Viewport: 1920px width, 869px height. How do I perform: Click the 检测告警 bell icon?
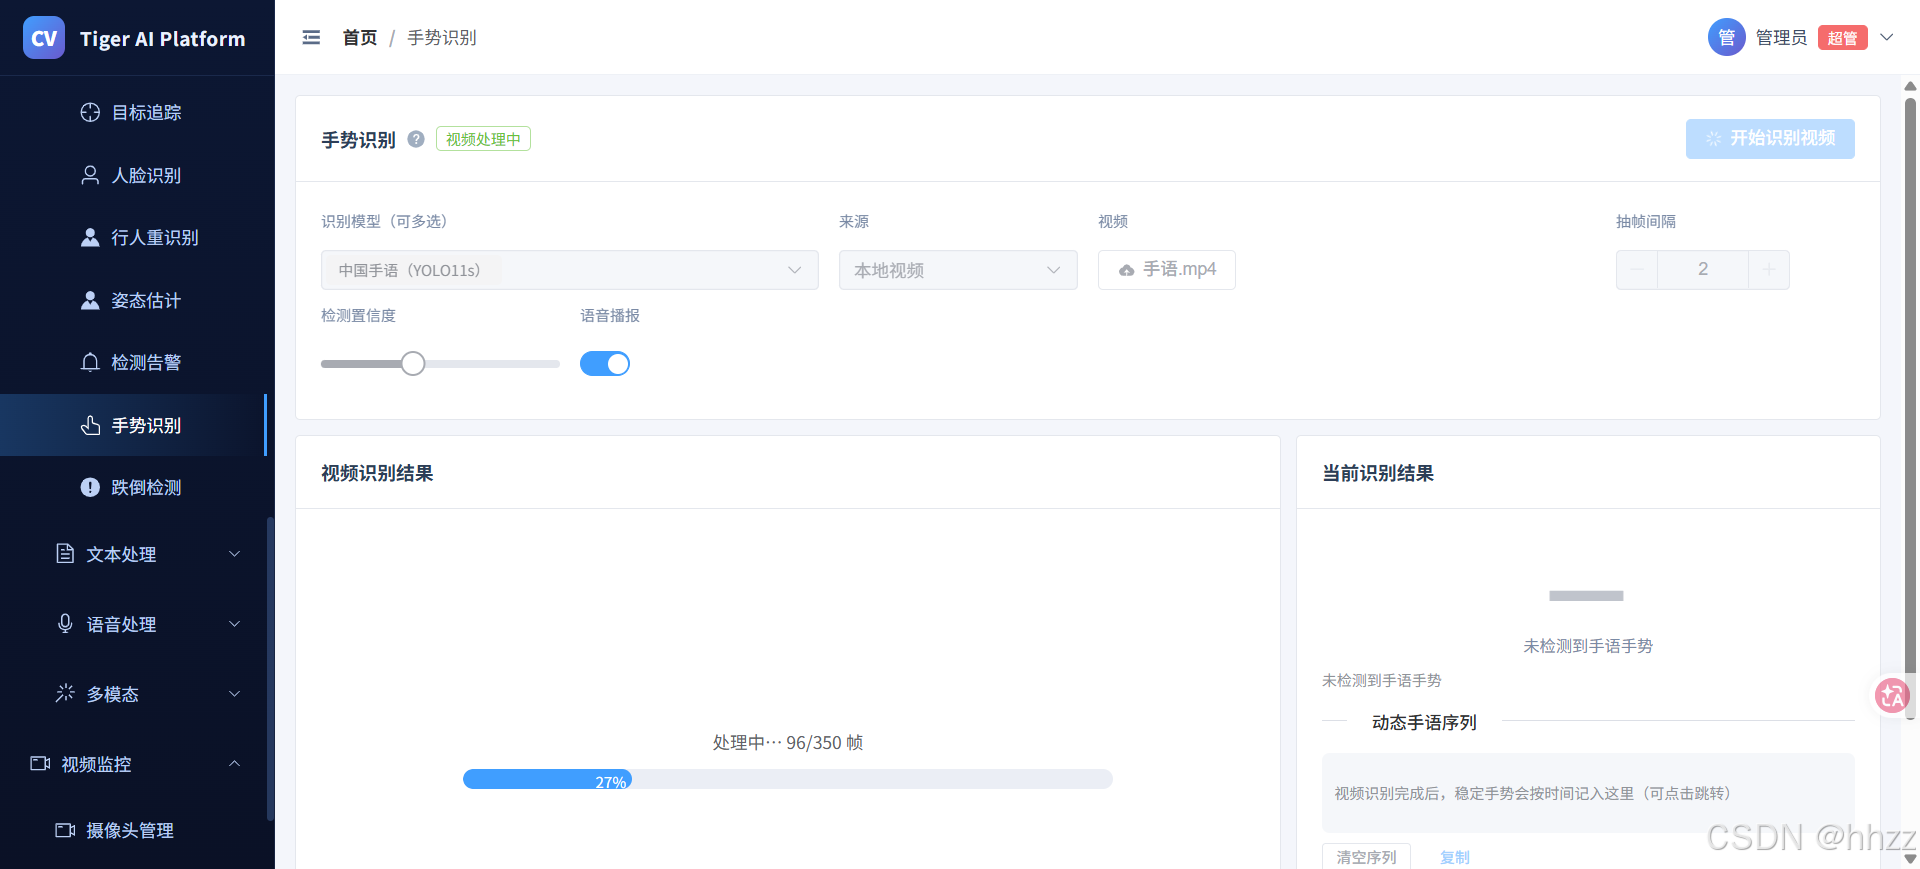click(x=90, y=362)
